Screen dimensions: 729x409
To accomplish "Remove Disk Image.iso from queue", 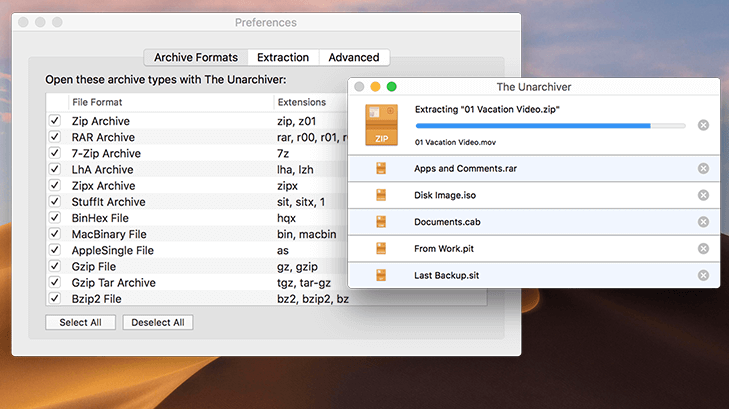I will [x=703, y=195].
